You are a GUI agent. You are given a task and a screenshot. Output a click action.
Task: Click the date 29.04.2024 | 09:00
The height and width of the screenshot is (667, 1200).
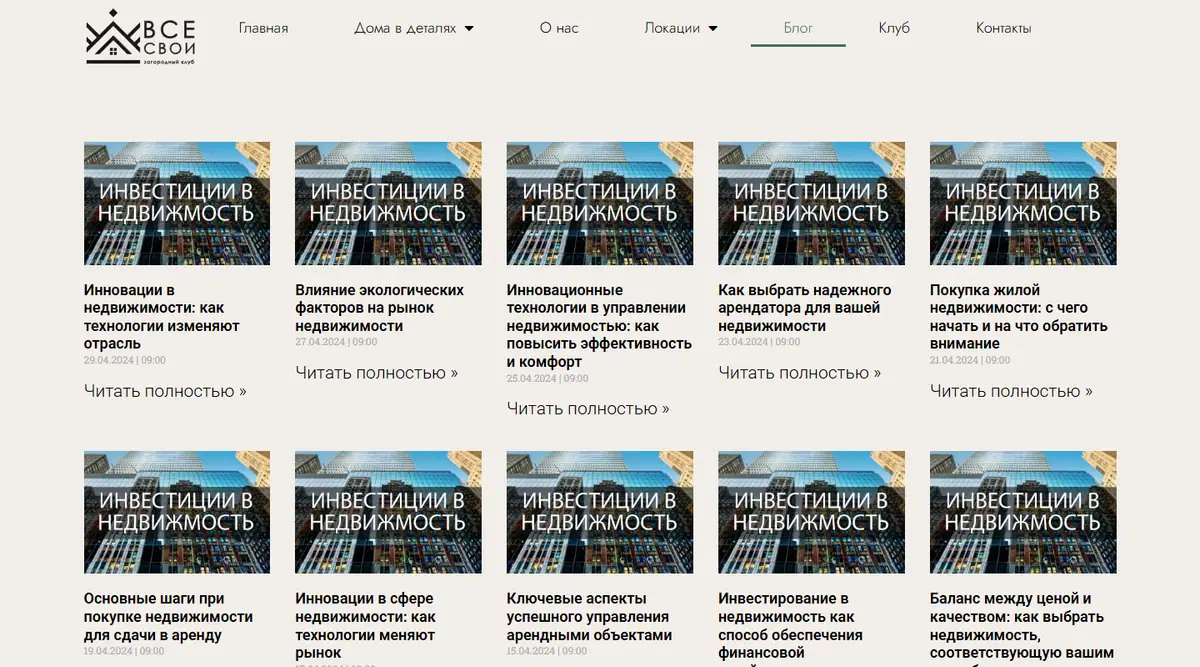coord(125,360)
